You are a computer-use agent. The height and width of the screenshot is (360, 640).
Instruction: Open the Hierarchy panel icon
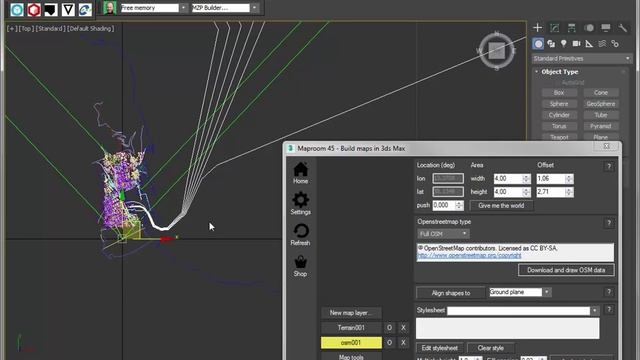click(571, 27)
